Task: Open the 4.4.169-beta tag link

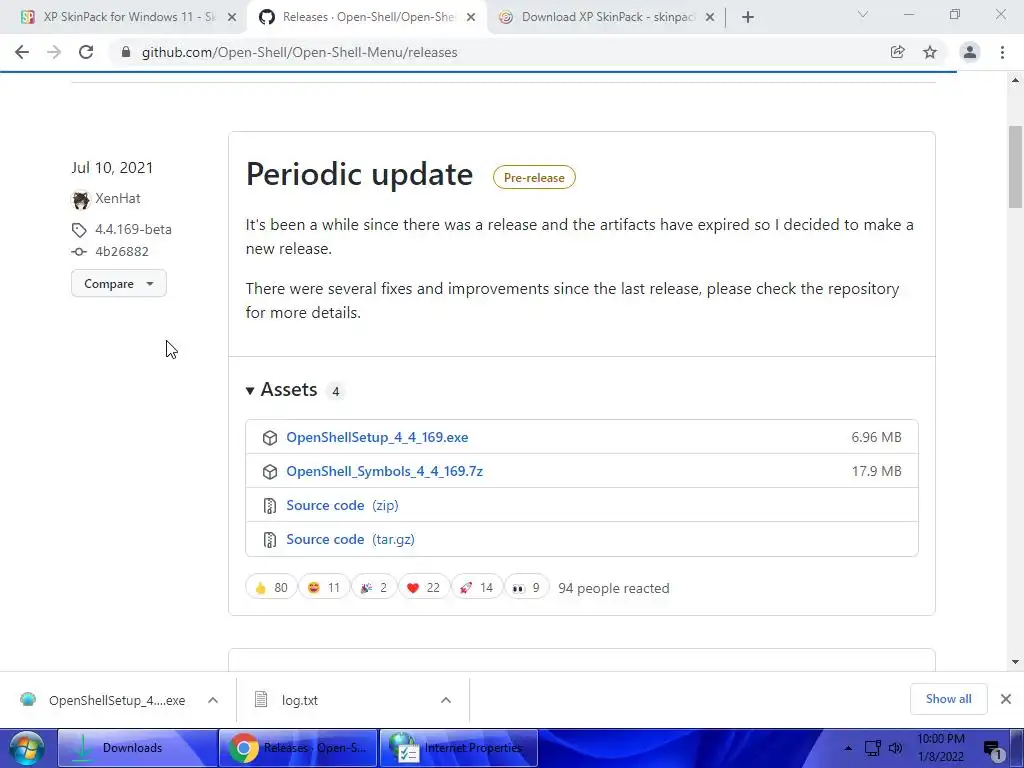Action: [x=133, y=229]
